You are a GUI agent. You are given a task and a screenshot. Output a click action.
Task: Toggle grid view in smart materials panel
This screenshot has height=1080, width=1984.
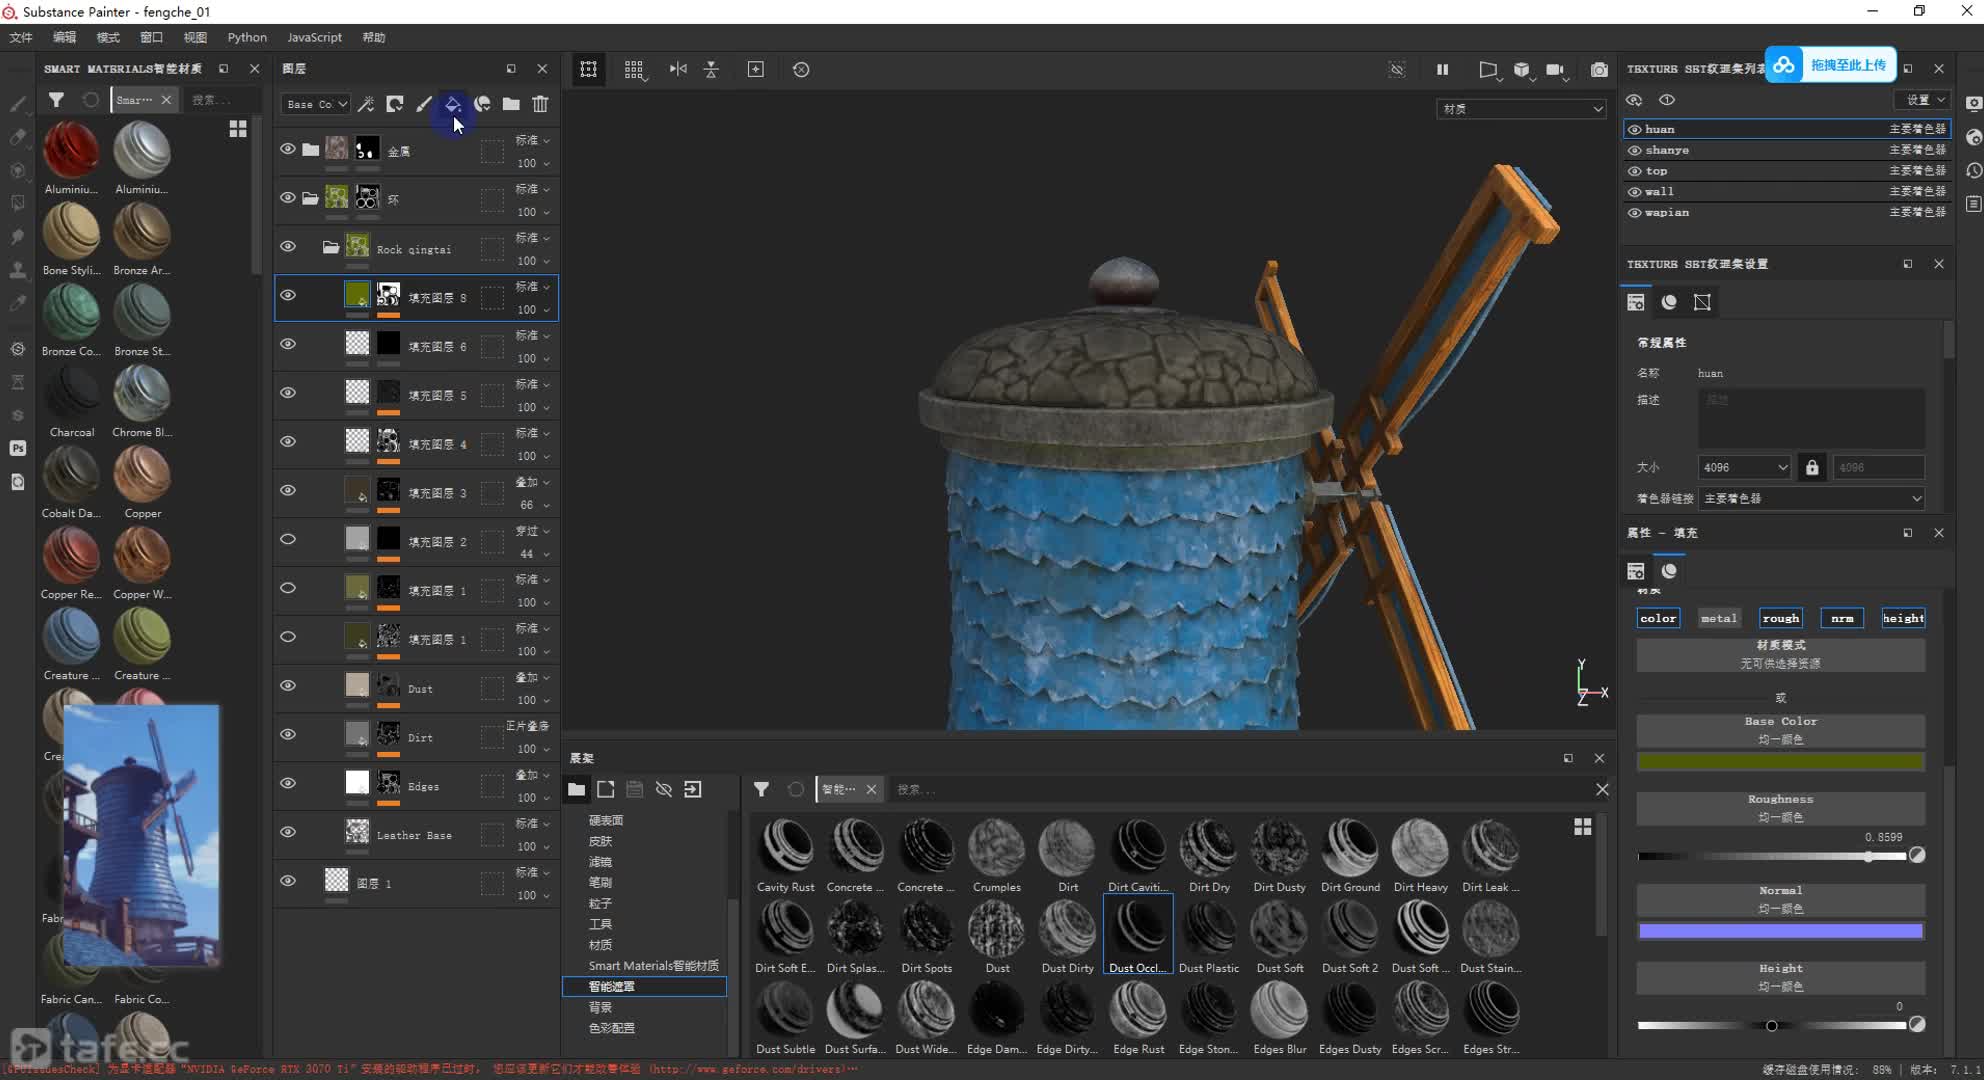(238, 129)
